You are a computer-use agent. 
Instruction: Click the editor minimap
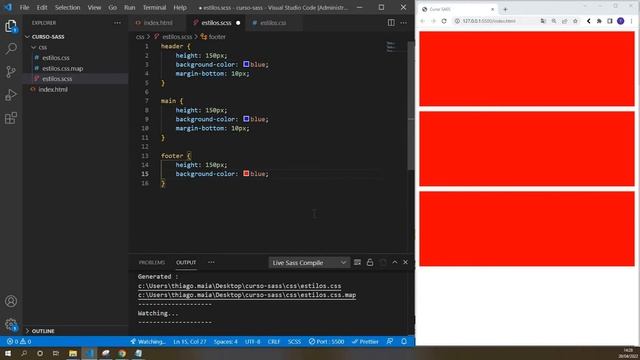tap(391, 47)
